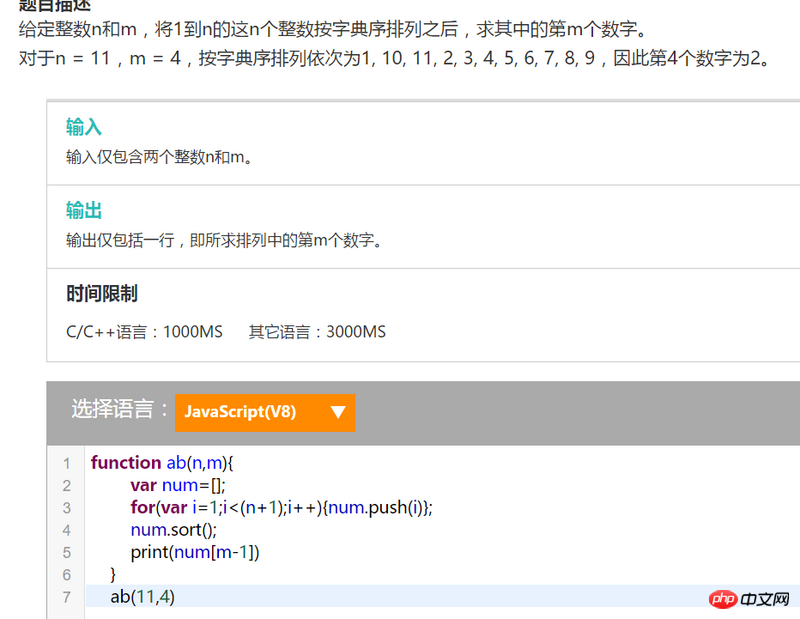Viewport: 800px width, 619px height.
Task: Click the for loop code line
Action: coord(280,508)
